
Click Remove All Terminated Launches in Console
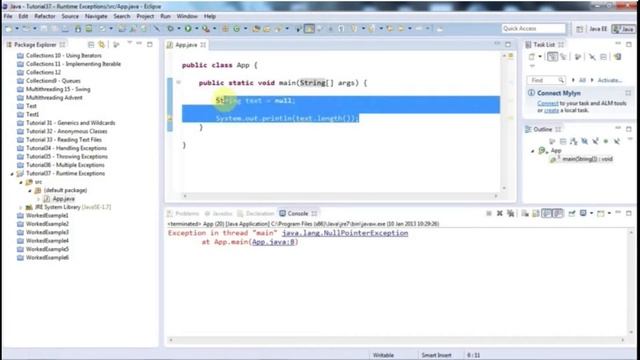pyautogui.click(x=511, y=213)
